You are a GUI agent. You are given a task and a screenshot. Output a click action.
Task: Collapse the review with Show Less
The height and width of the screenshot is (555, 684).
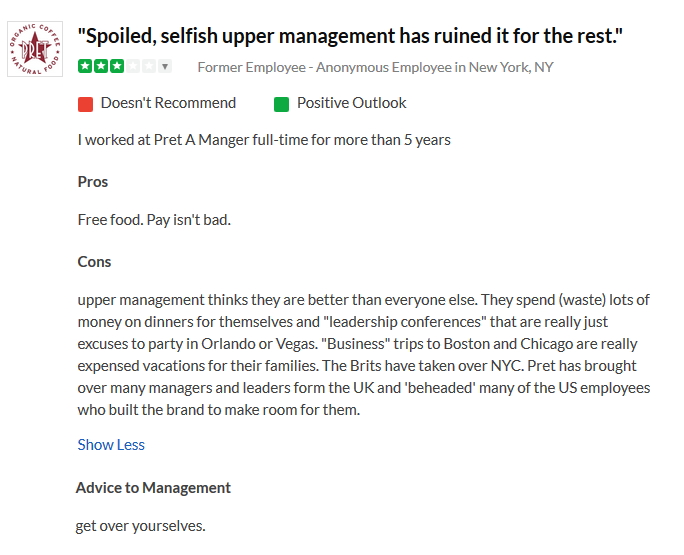(111, 444)
